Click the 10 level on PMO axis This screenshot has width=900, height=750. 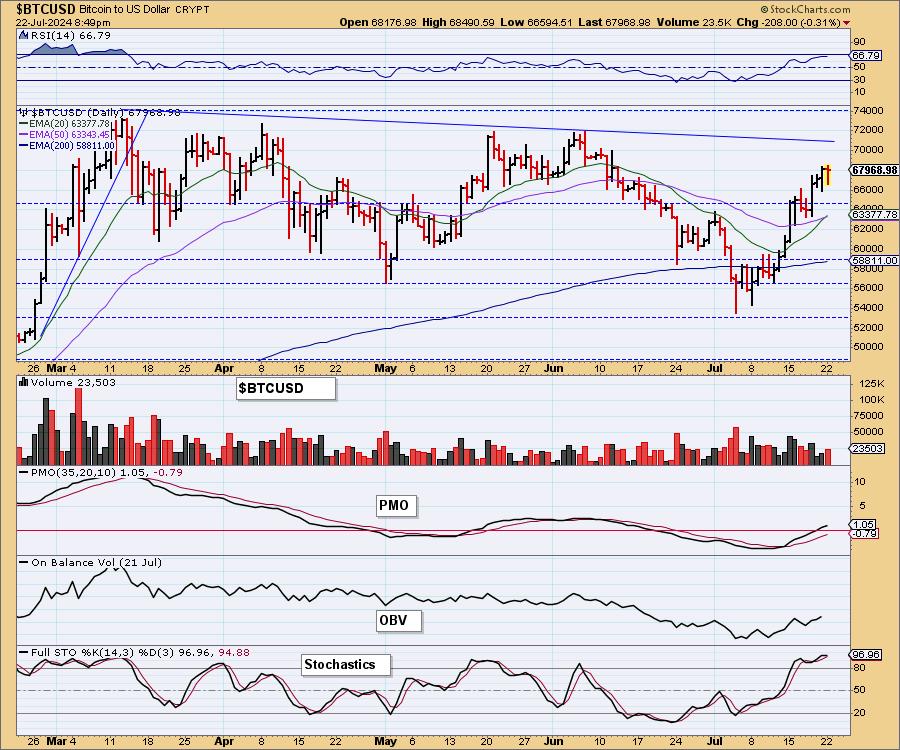click(x=859, y=481)
